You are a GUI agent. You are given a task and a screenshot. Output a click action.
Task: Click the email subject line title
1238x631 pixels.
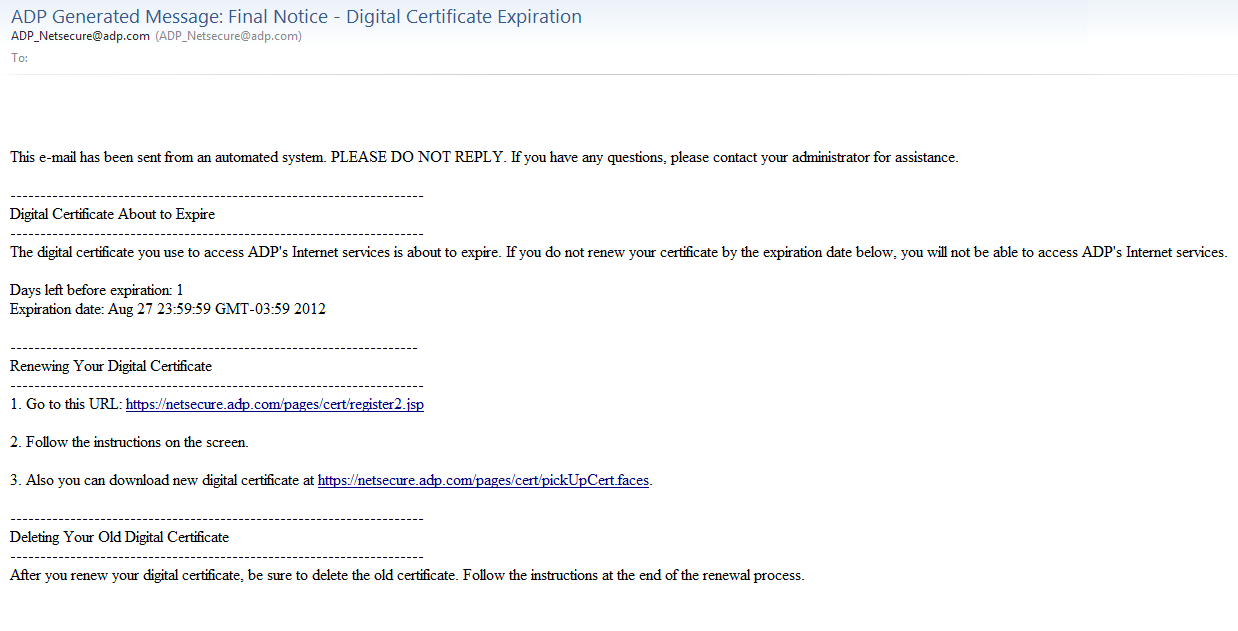(296, 16)
